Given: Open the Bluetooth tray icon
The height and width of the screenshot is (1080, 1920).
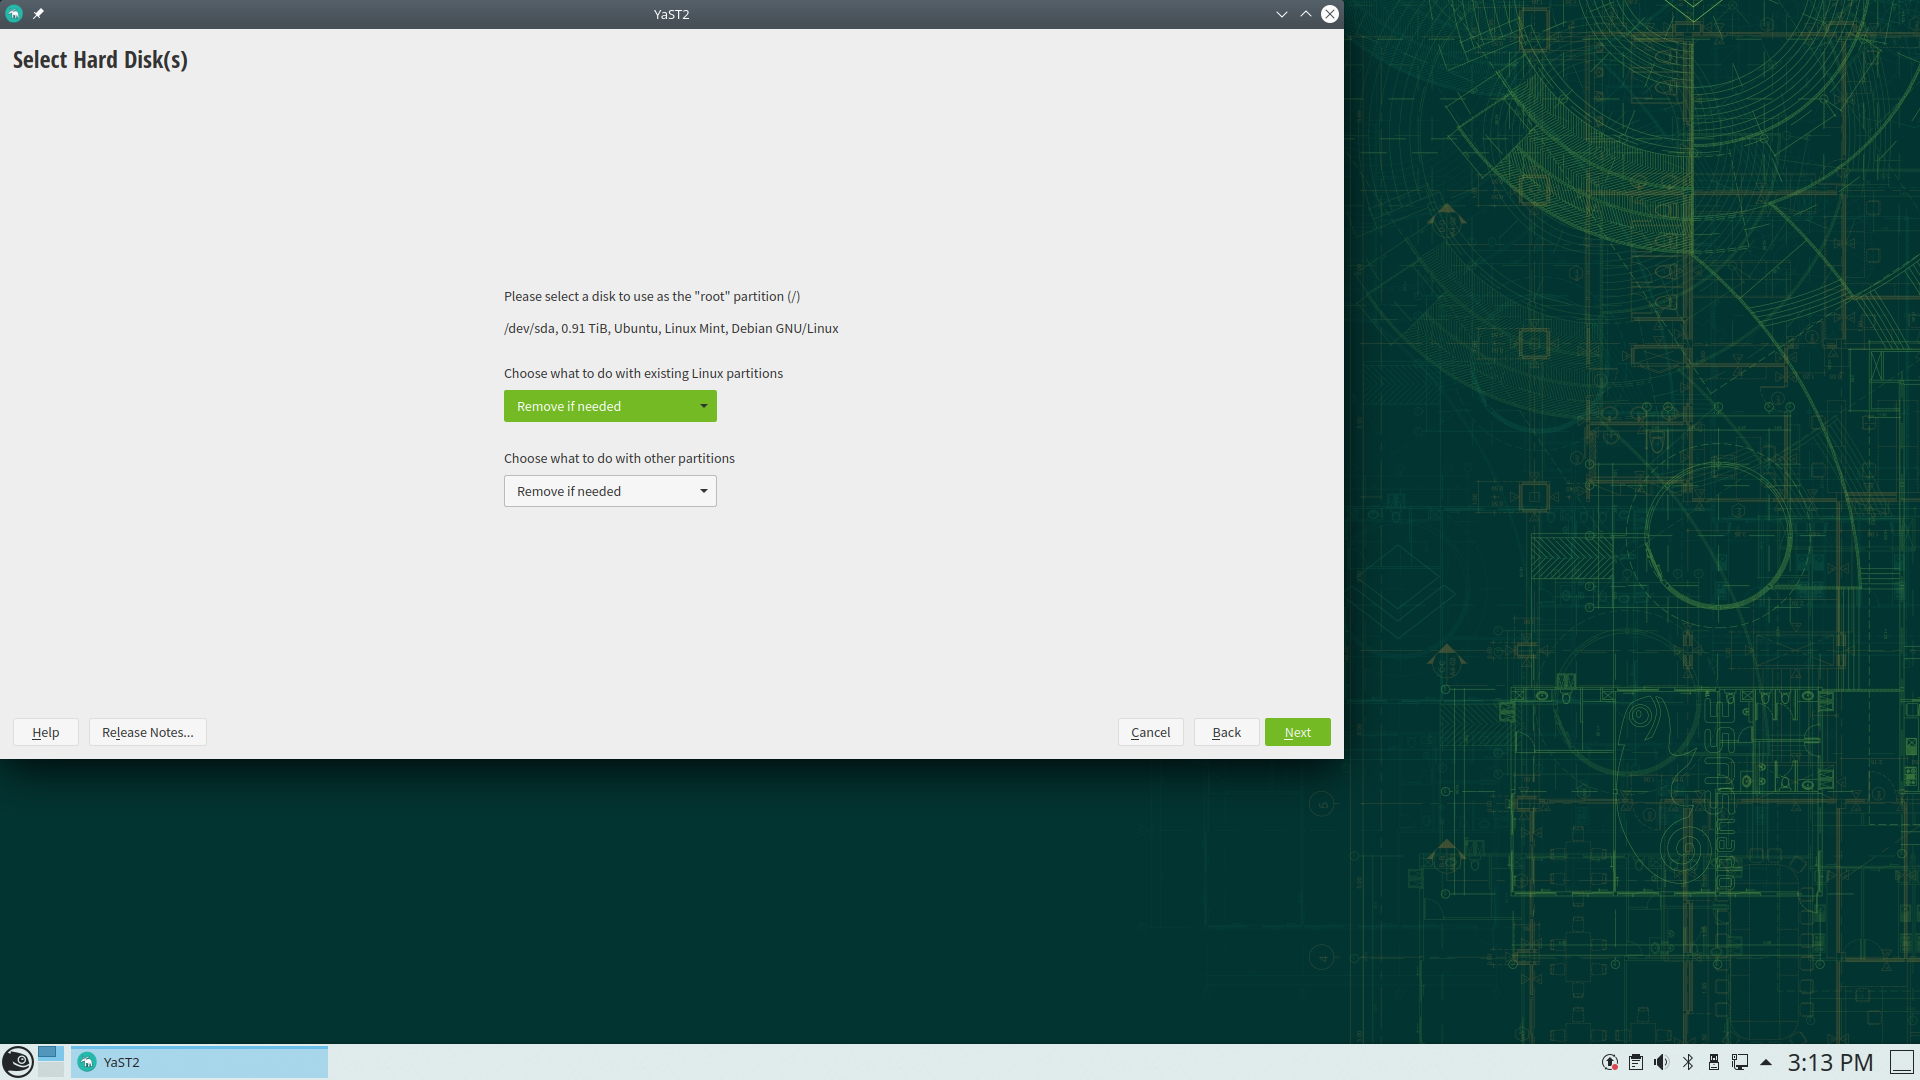Looking at the screenshot, I should click(x=1688, y=1062).
